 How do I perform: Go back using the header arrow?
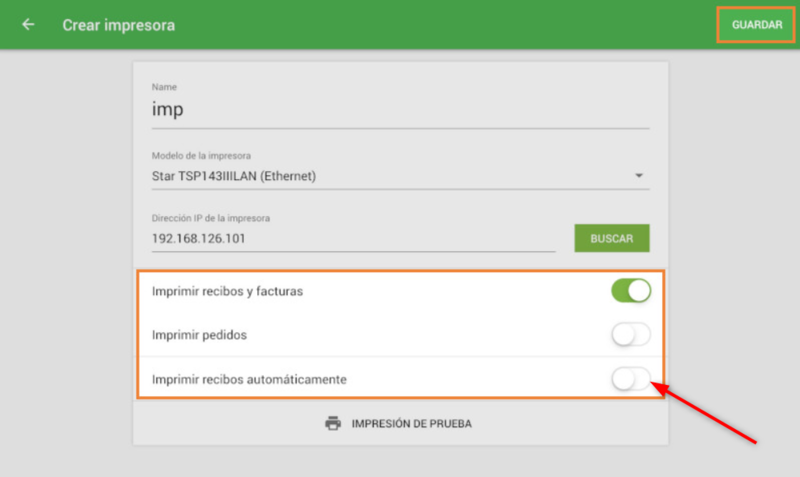[28, 25]
